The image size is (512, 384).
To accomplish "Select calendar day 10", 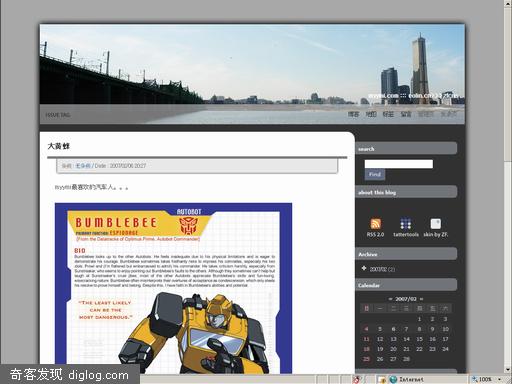I will [445, 329].
